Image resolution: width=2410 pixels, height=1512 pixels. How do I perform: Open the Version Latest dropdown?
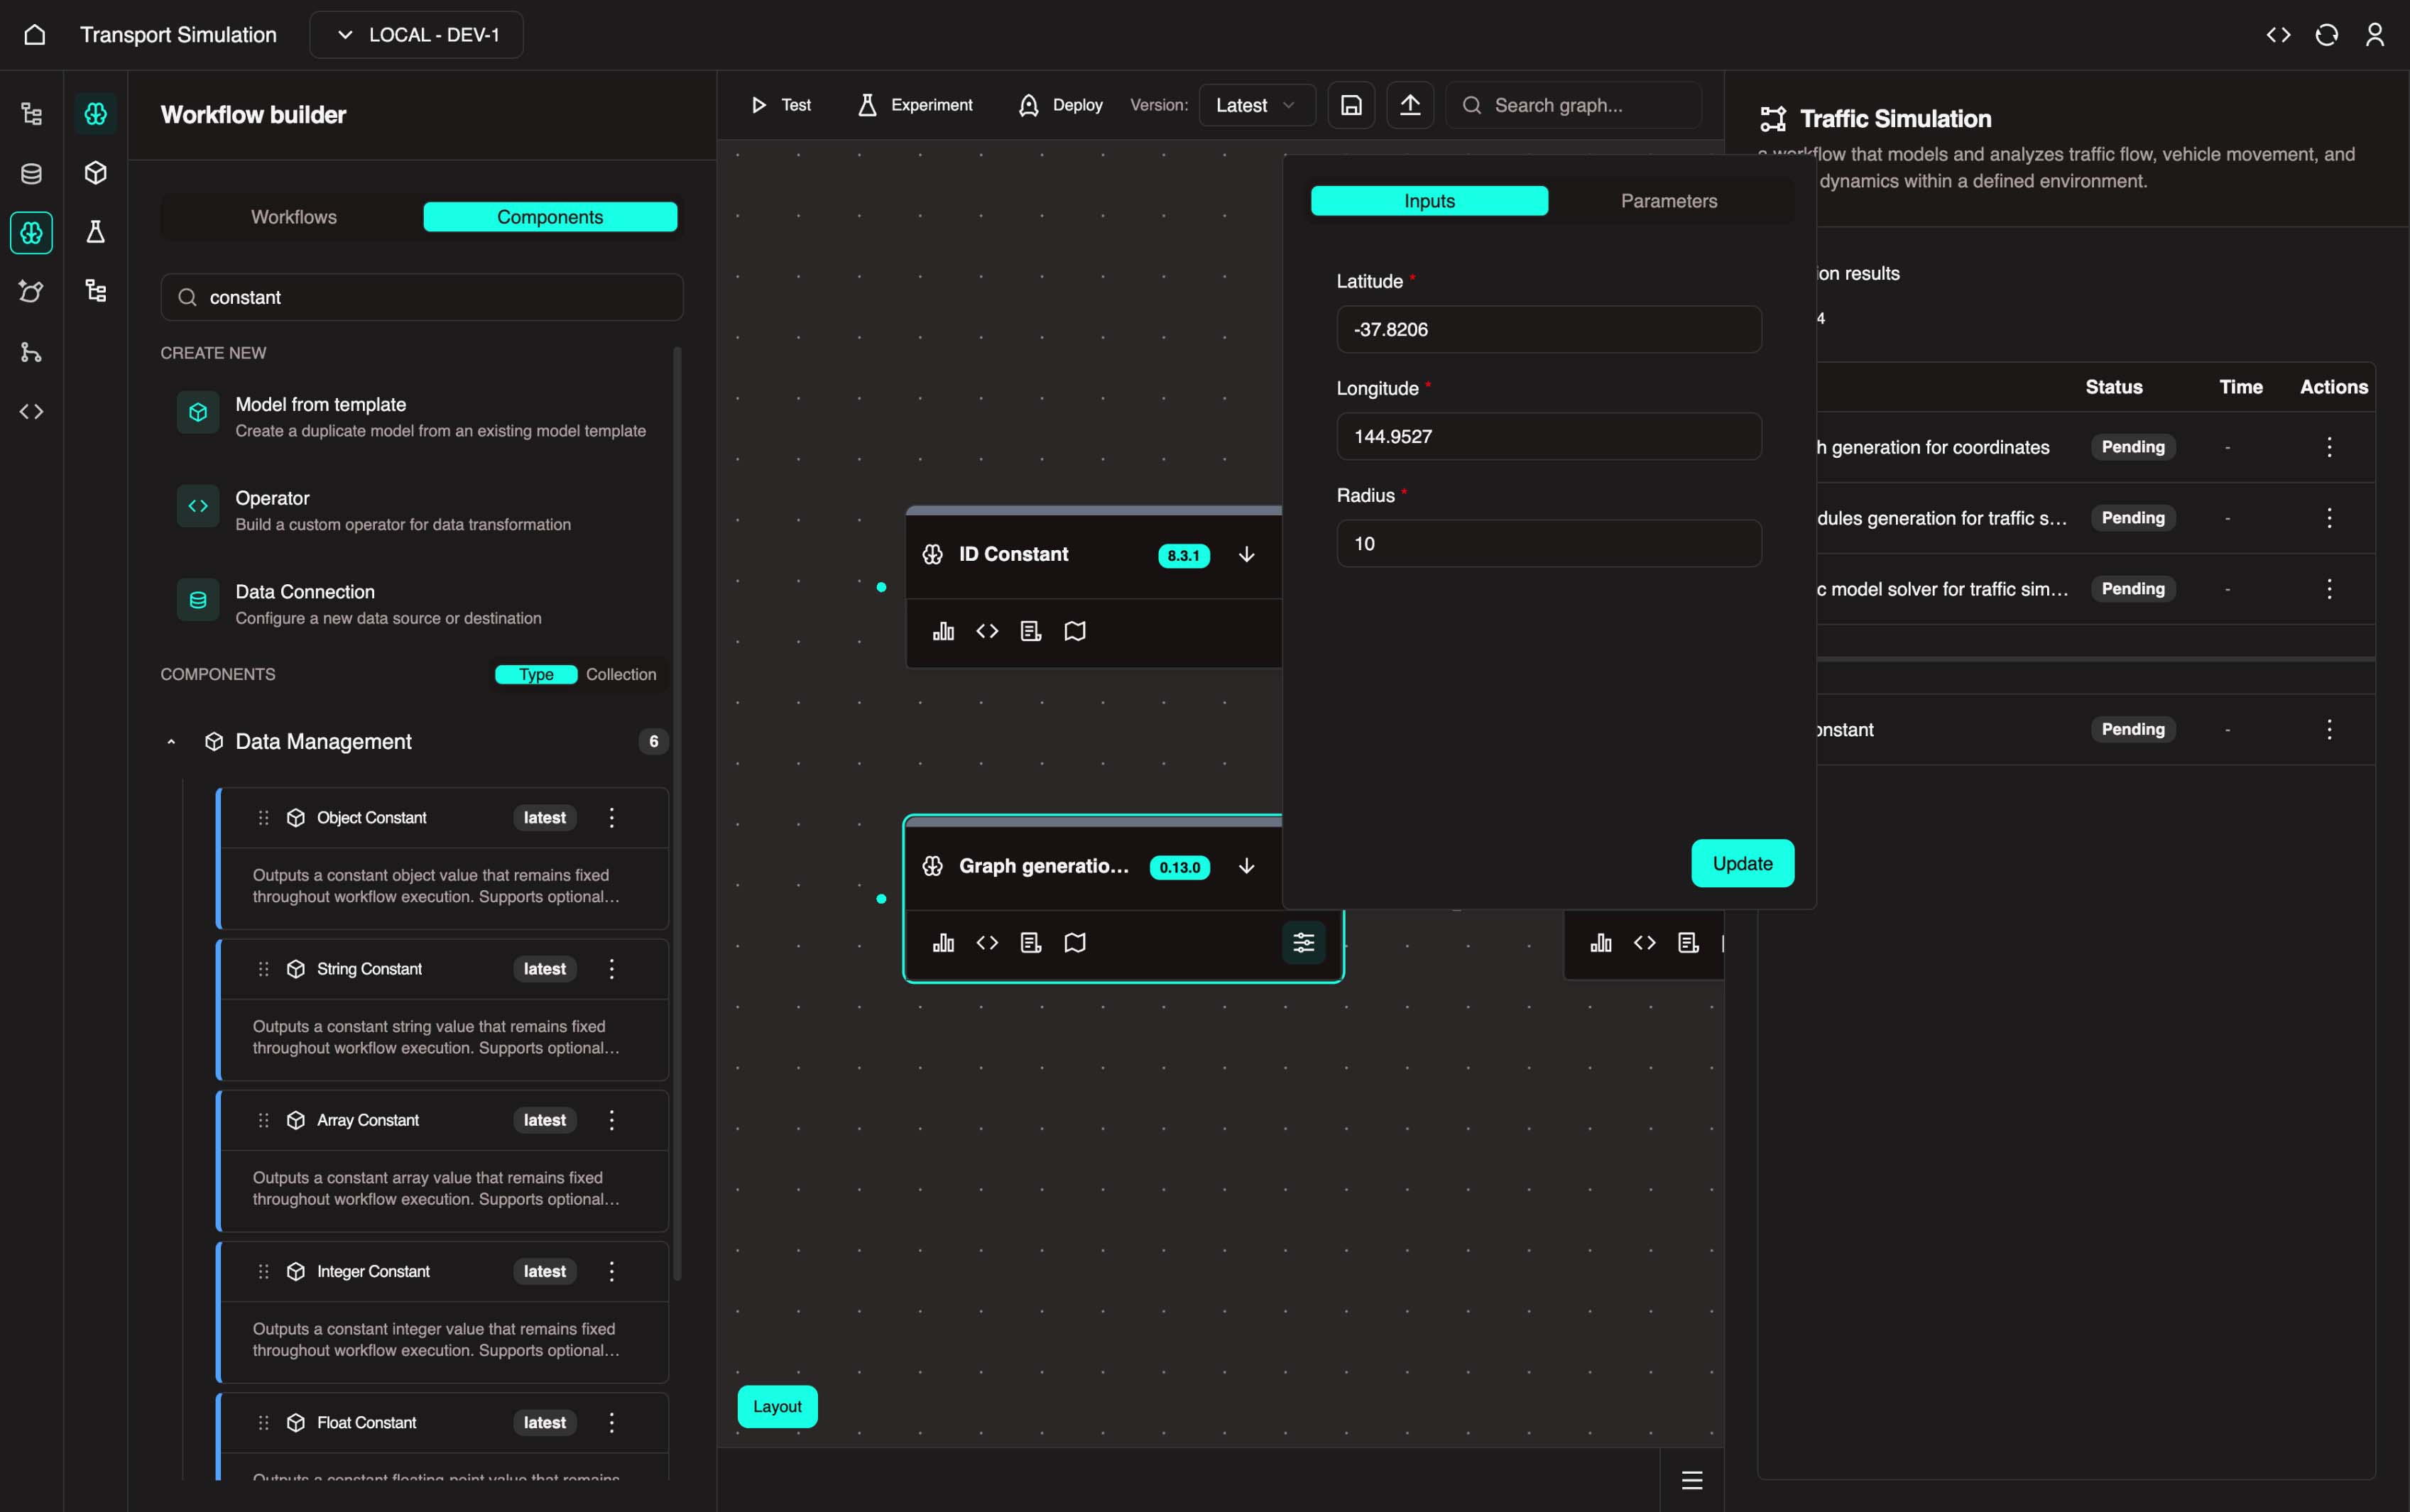[x=1256, y=105]
